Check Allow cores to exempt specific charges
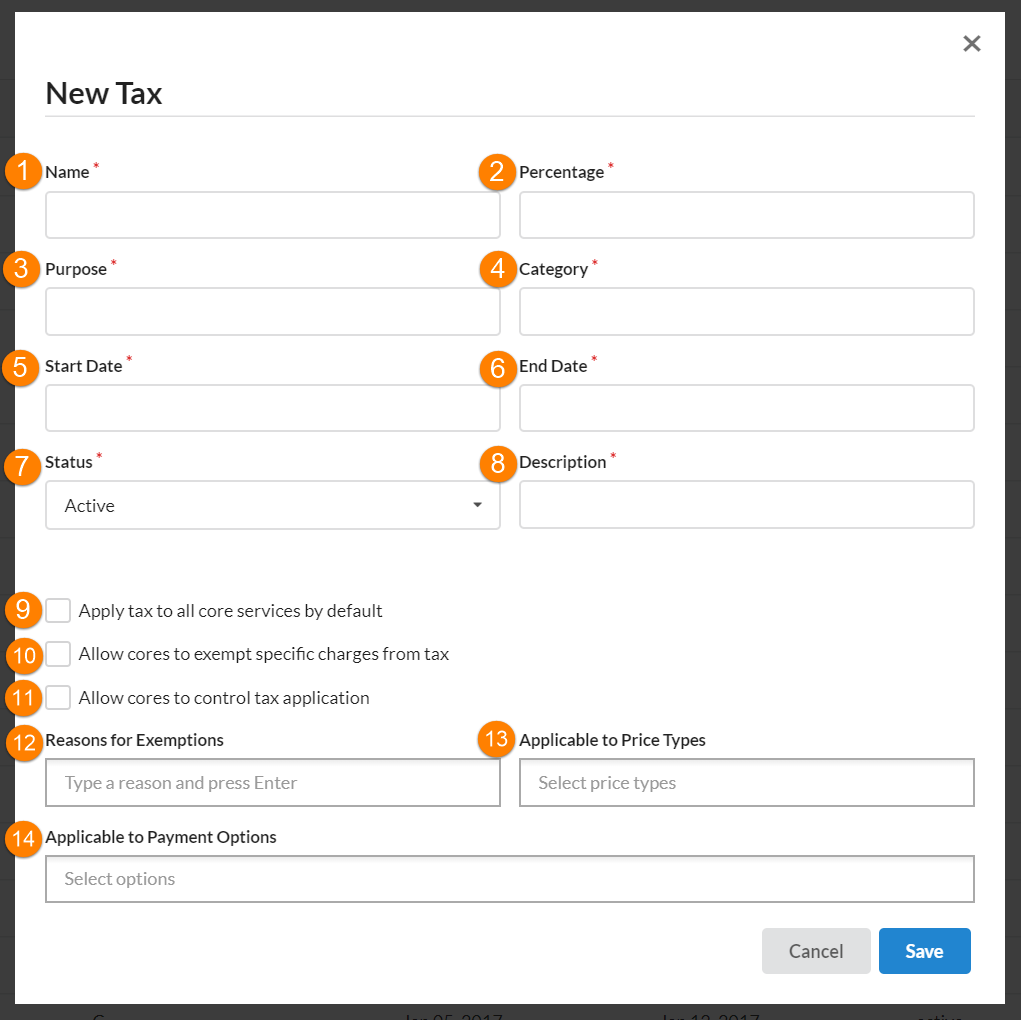Viewport: 1021px width, 1020px height. tap(59, 654)
